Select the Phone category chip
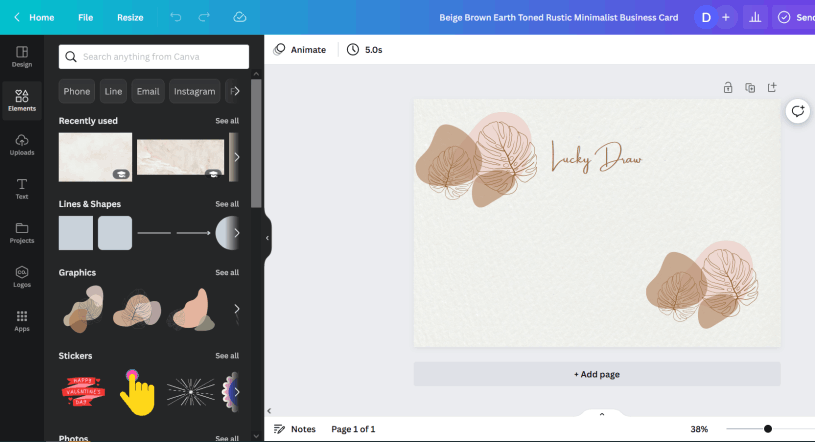Image resolution: width=815 pixels, height=442 pixels. pyautogui.click(x=76, y=91)
